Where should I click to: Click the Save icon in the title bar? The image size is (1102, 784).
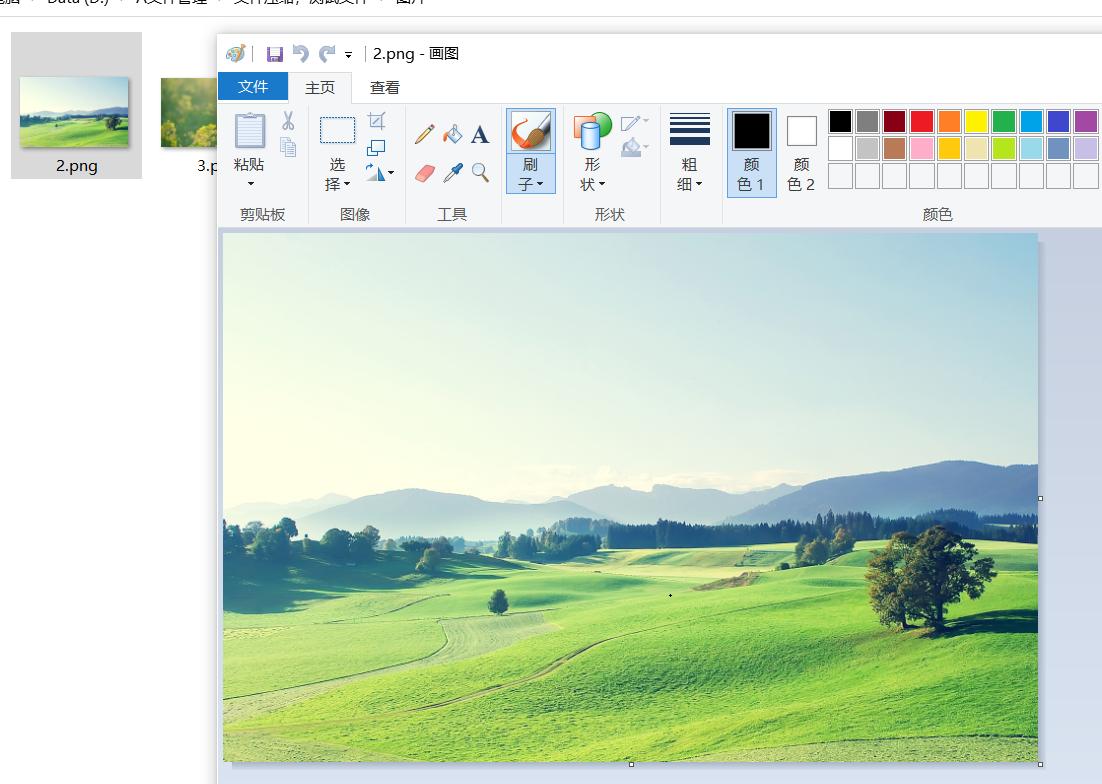pos(274,54)
